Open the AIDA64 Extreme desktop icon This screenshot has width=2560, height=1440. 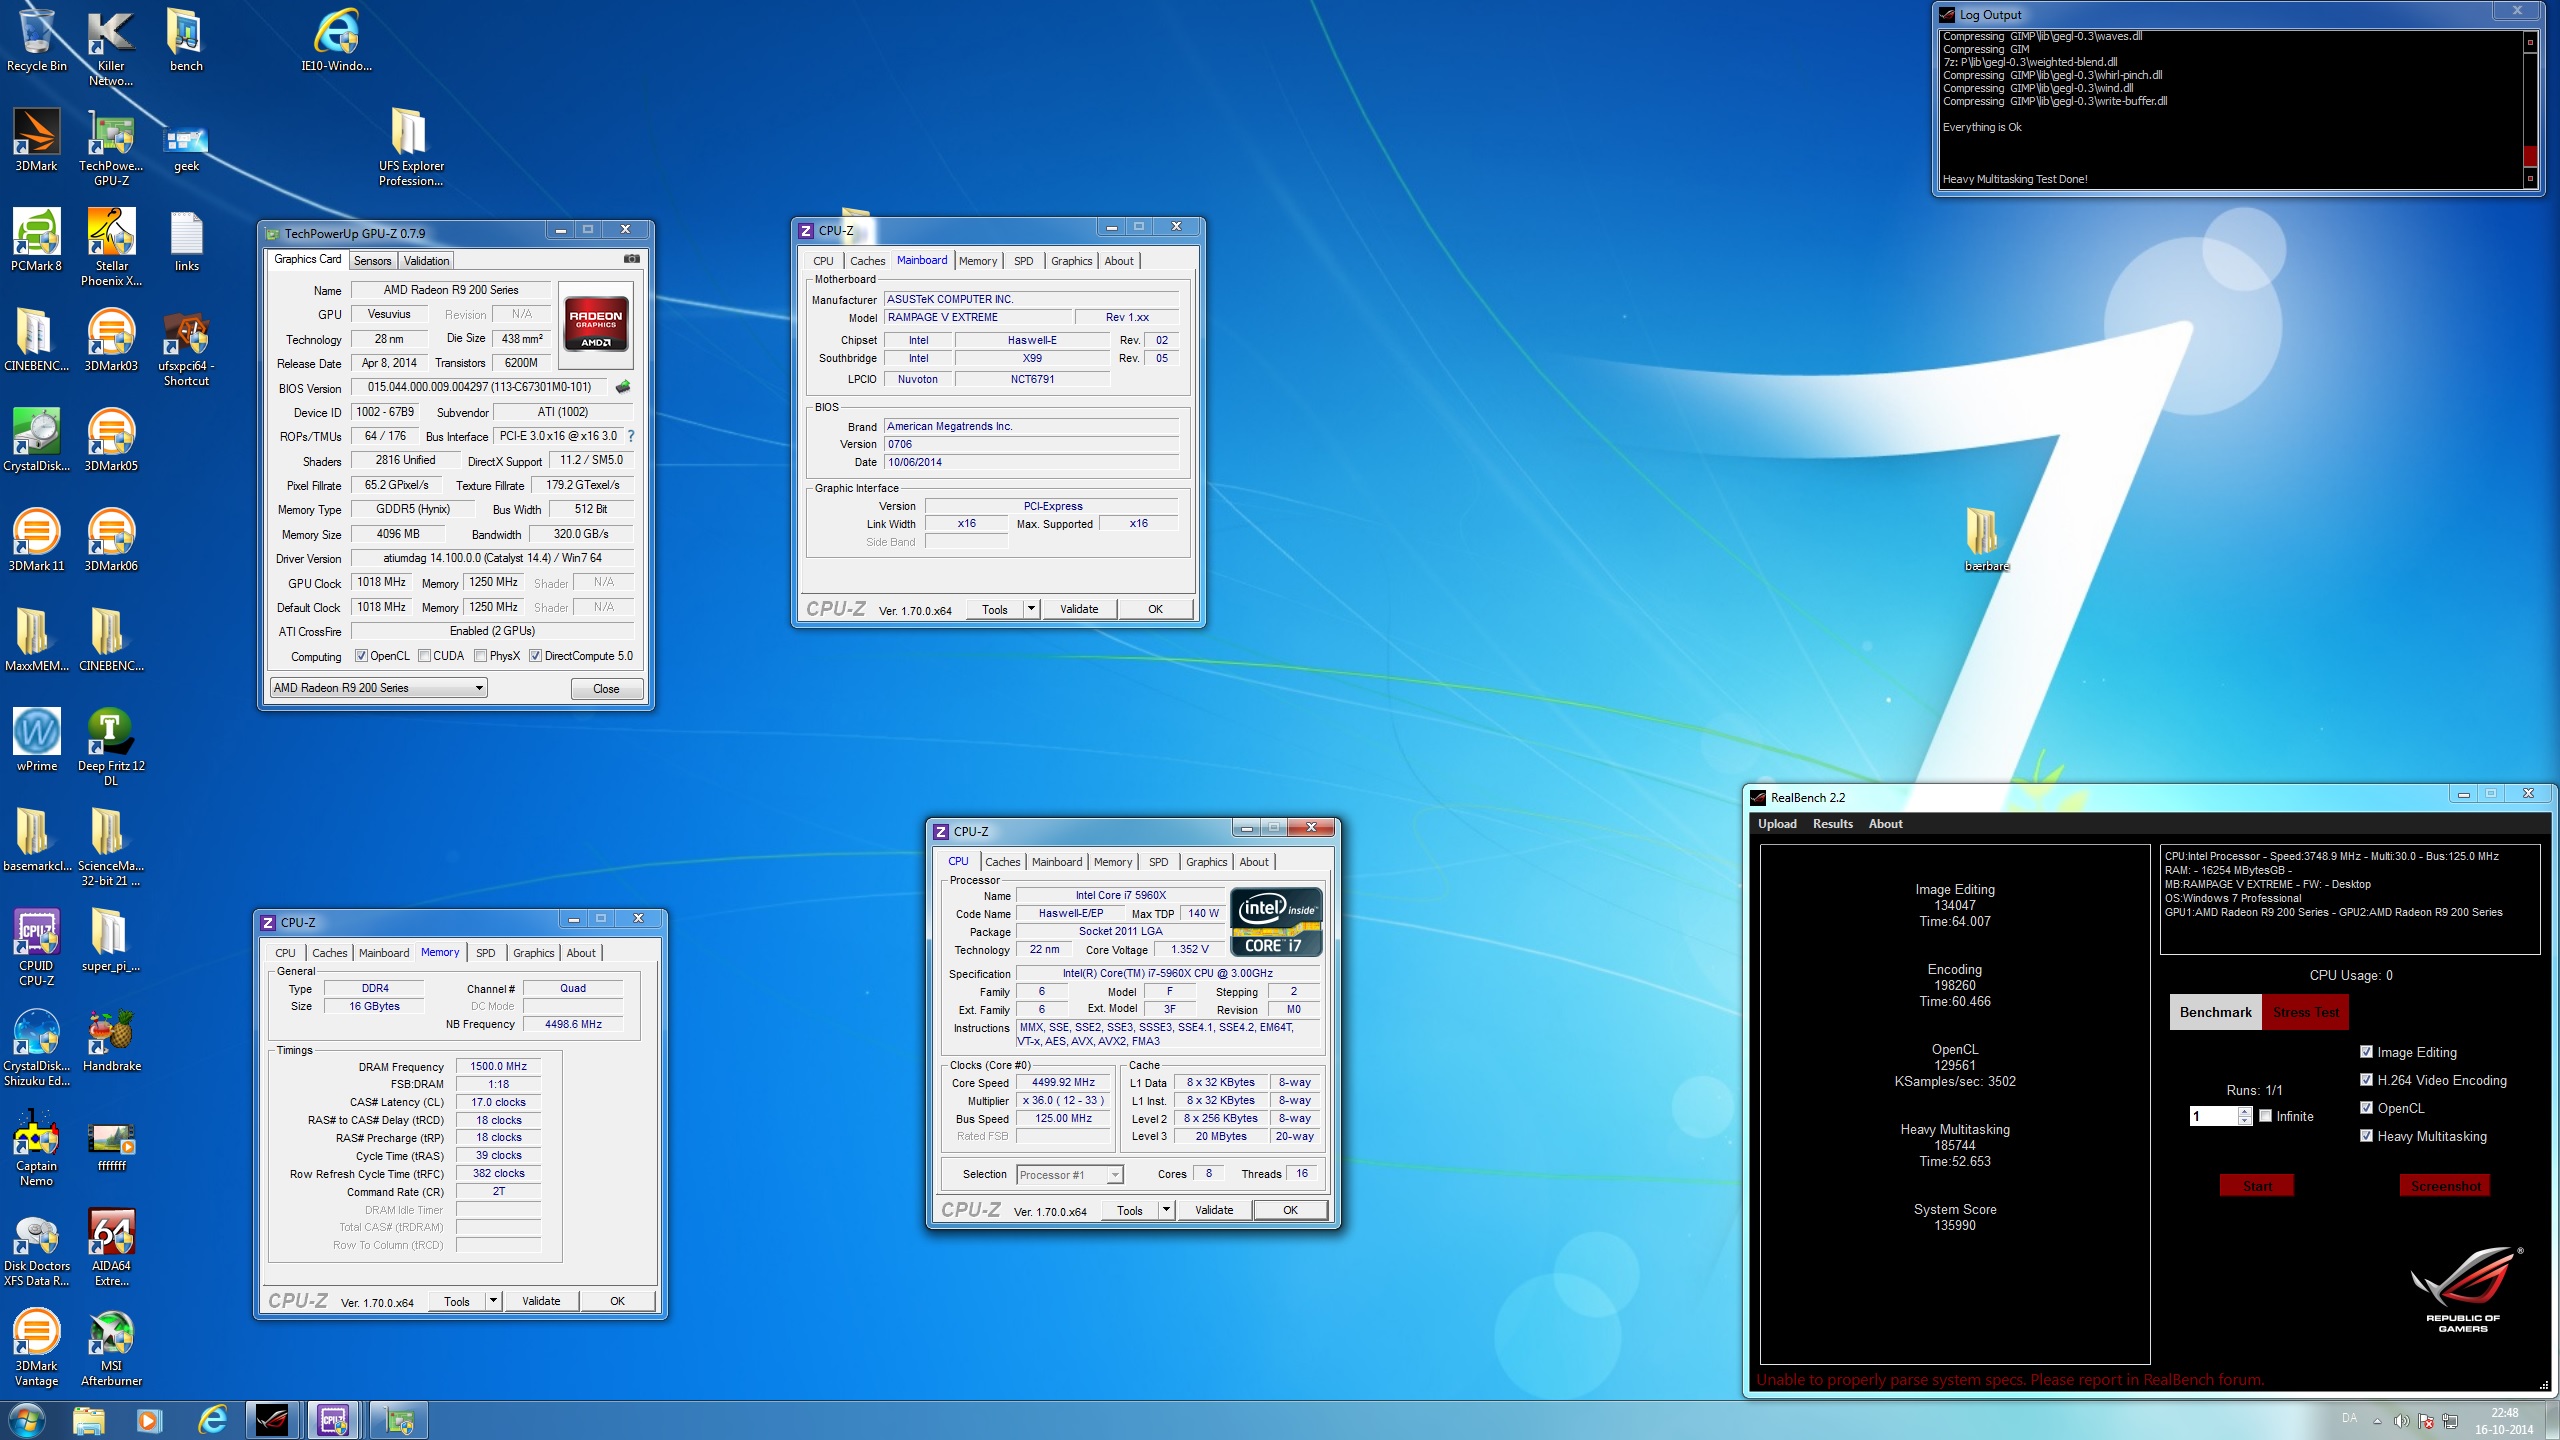point(111,1247)
